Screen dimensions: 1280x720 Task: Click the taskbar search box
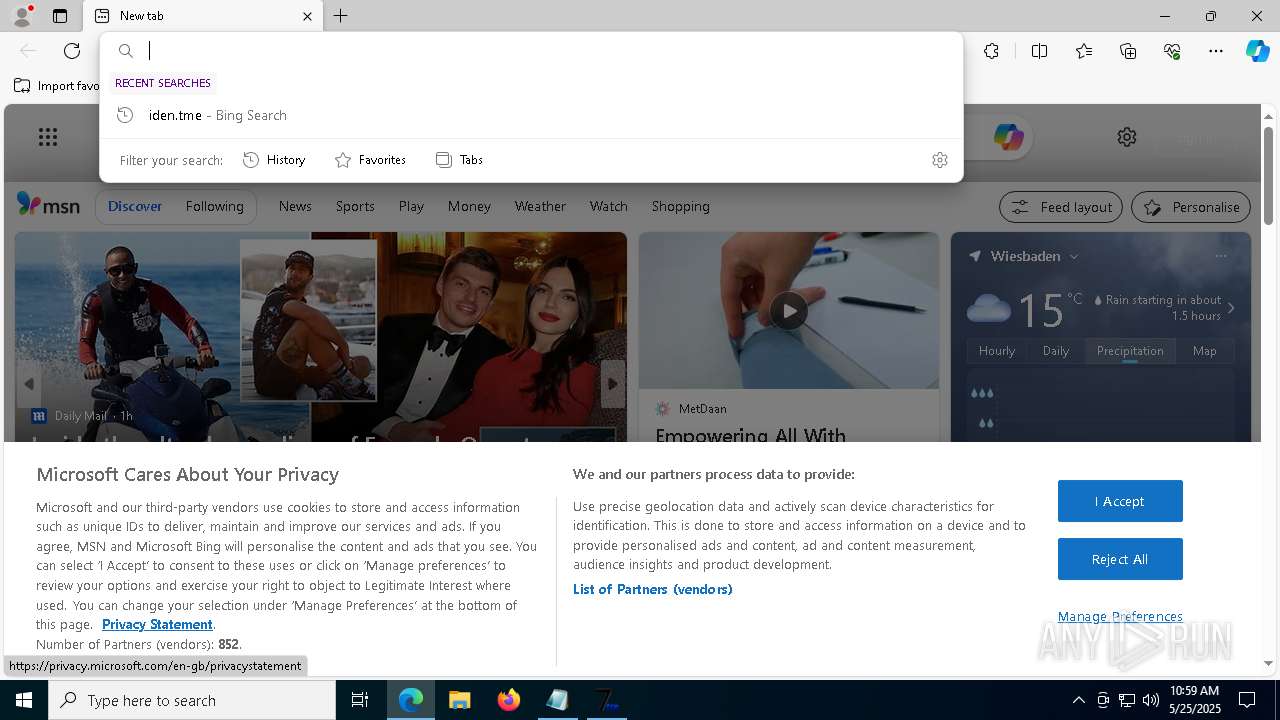[x=192, y=700]
